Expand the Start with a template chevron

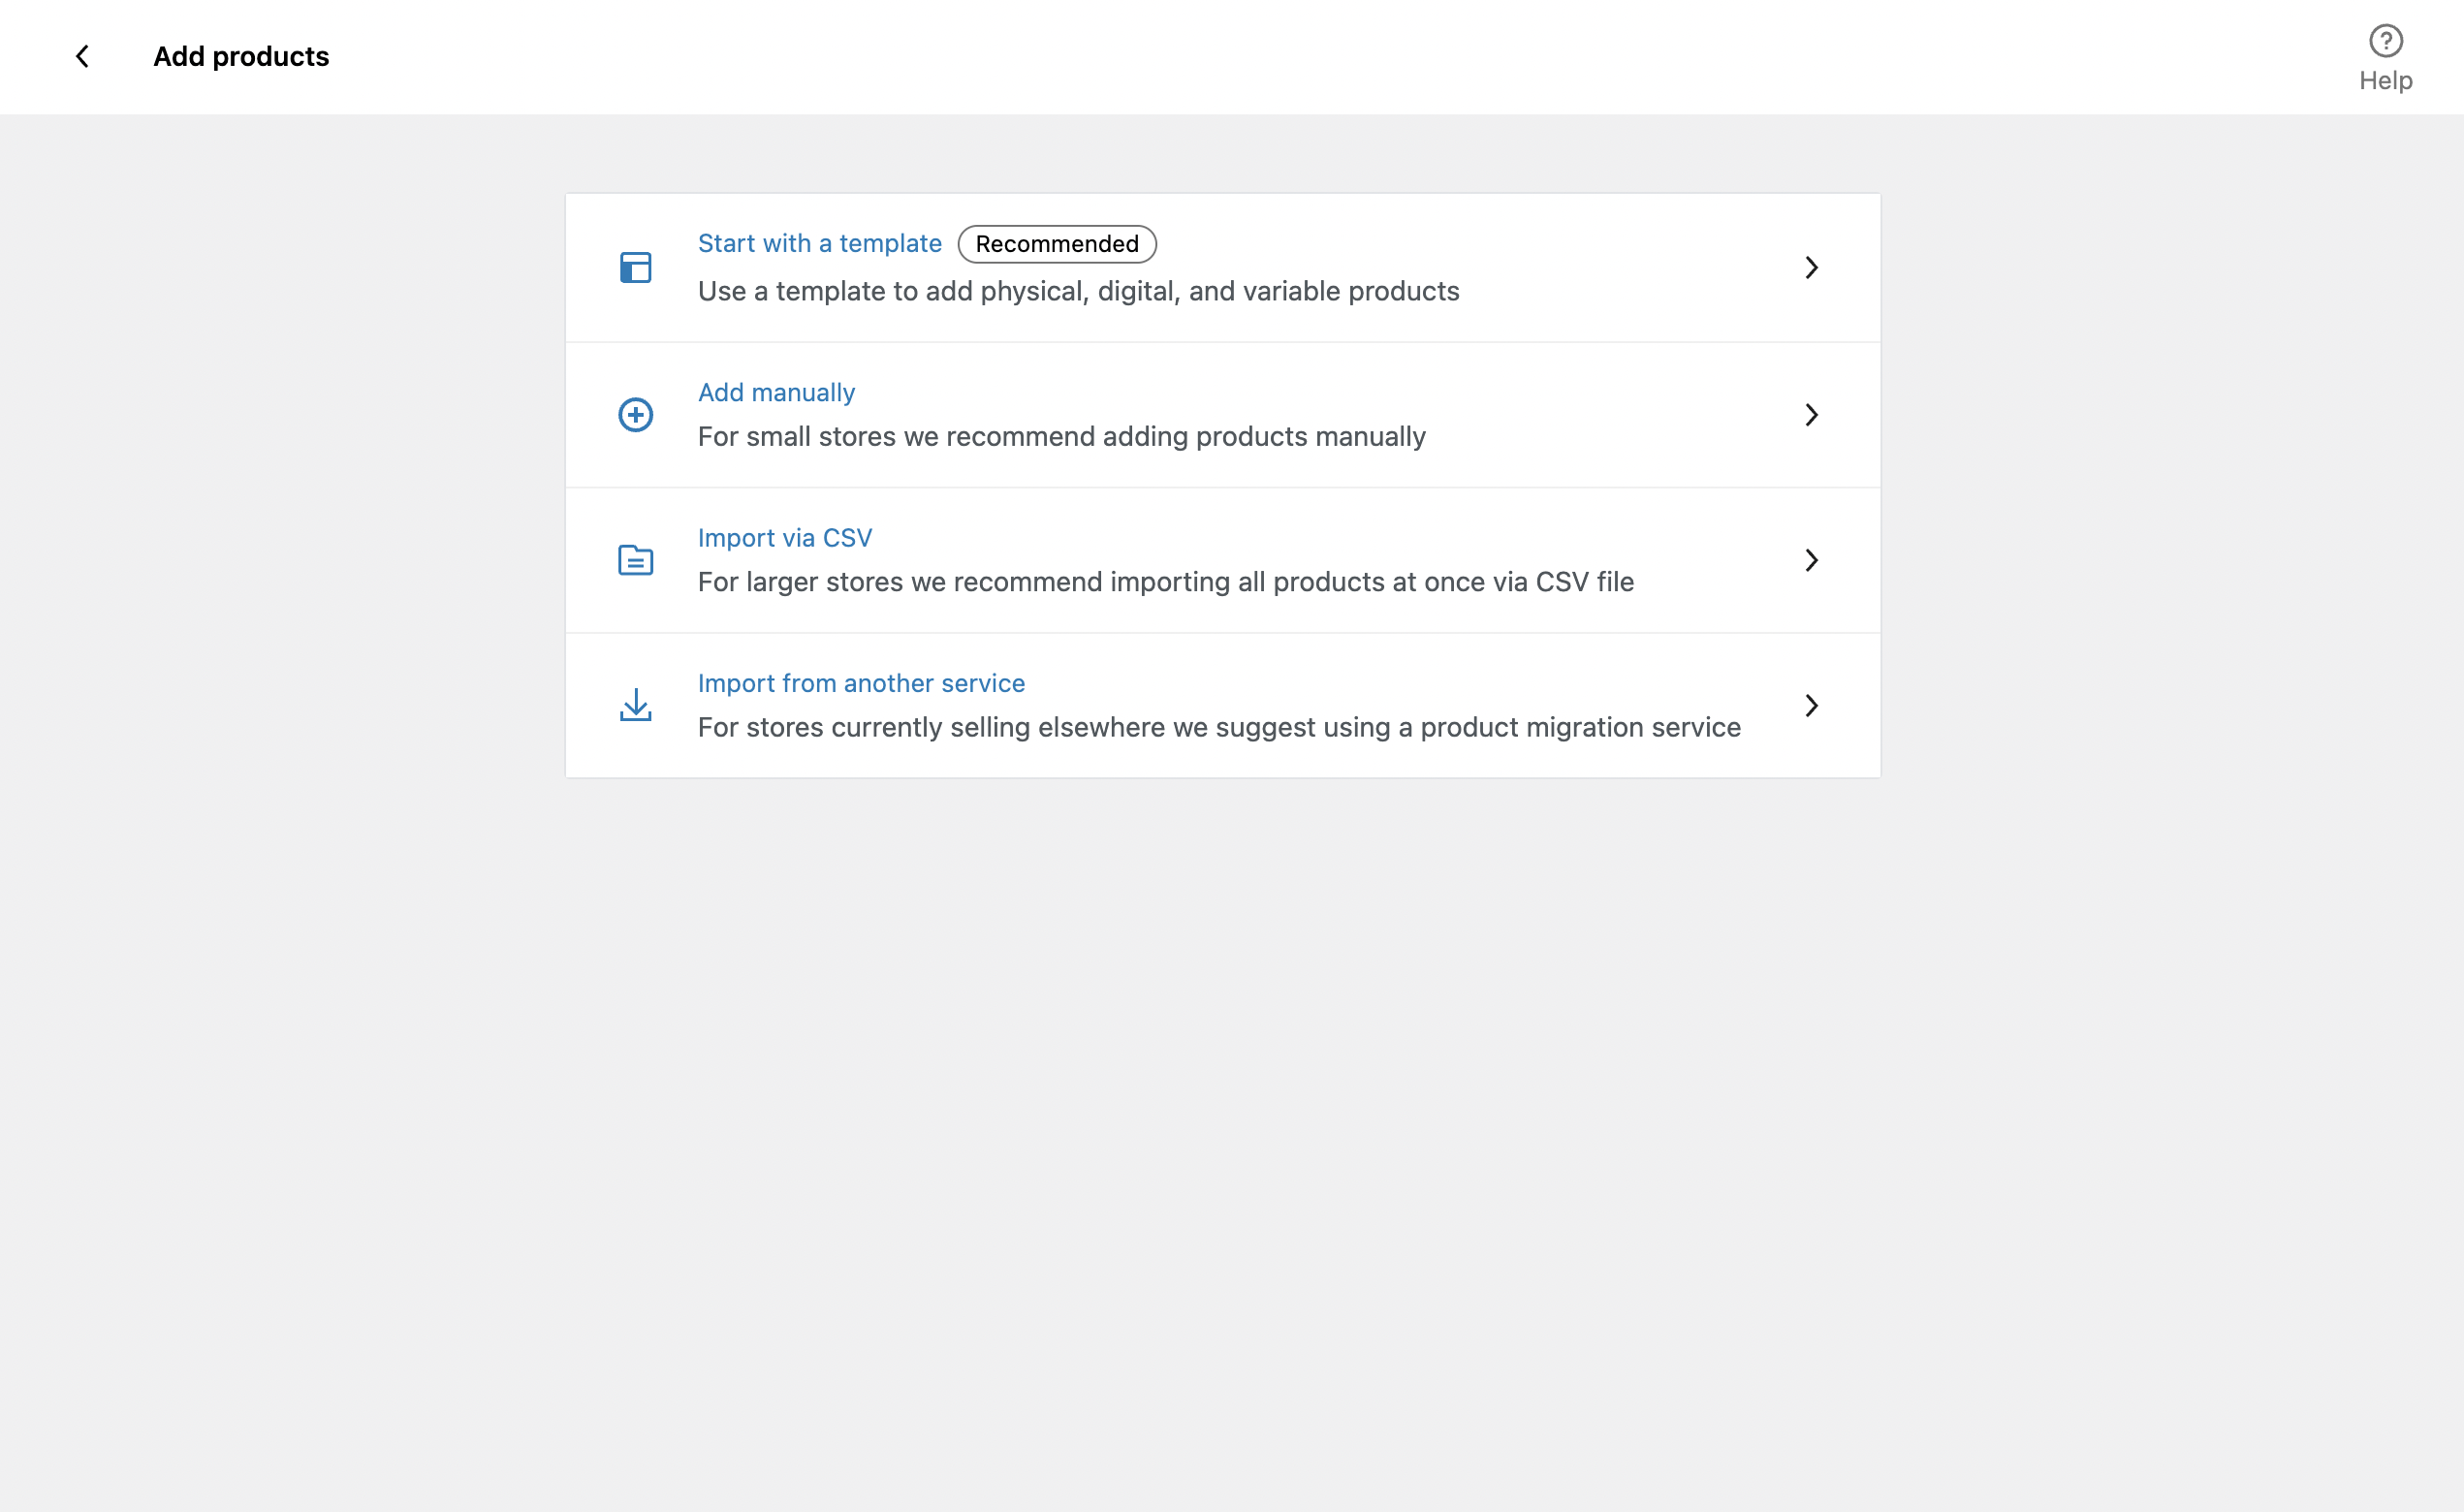coord(1811,268)
